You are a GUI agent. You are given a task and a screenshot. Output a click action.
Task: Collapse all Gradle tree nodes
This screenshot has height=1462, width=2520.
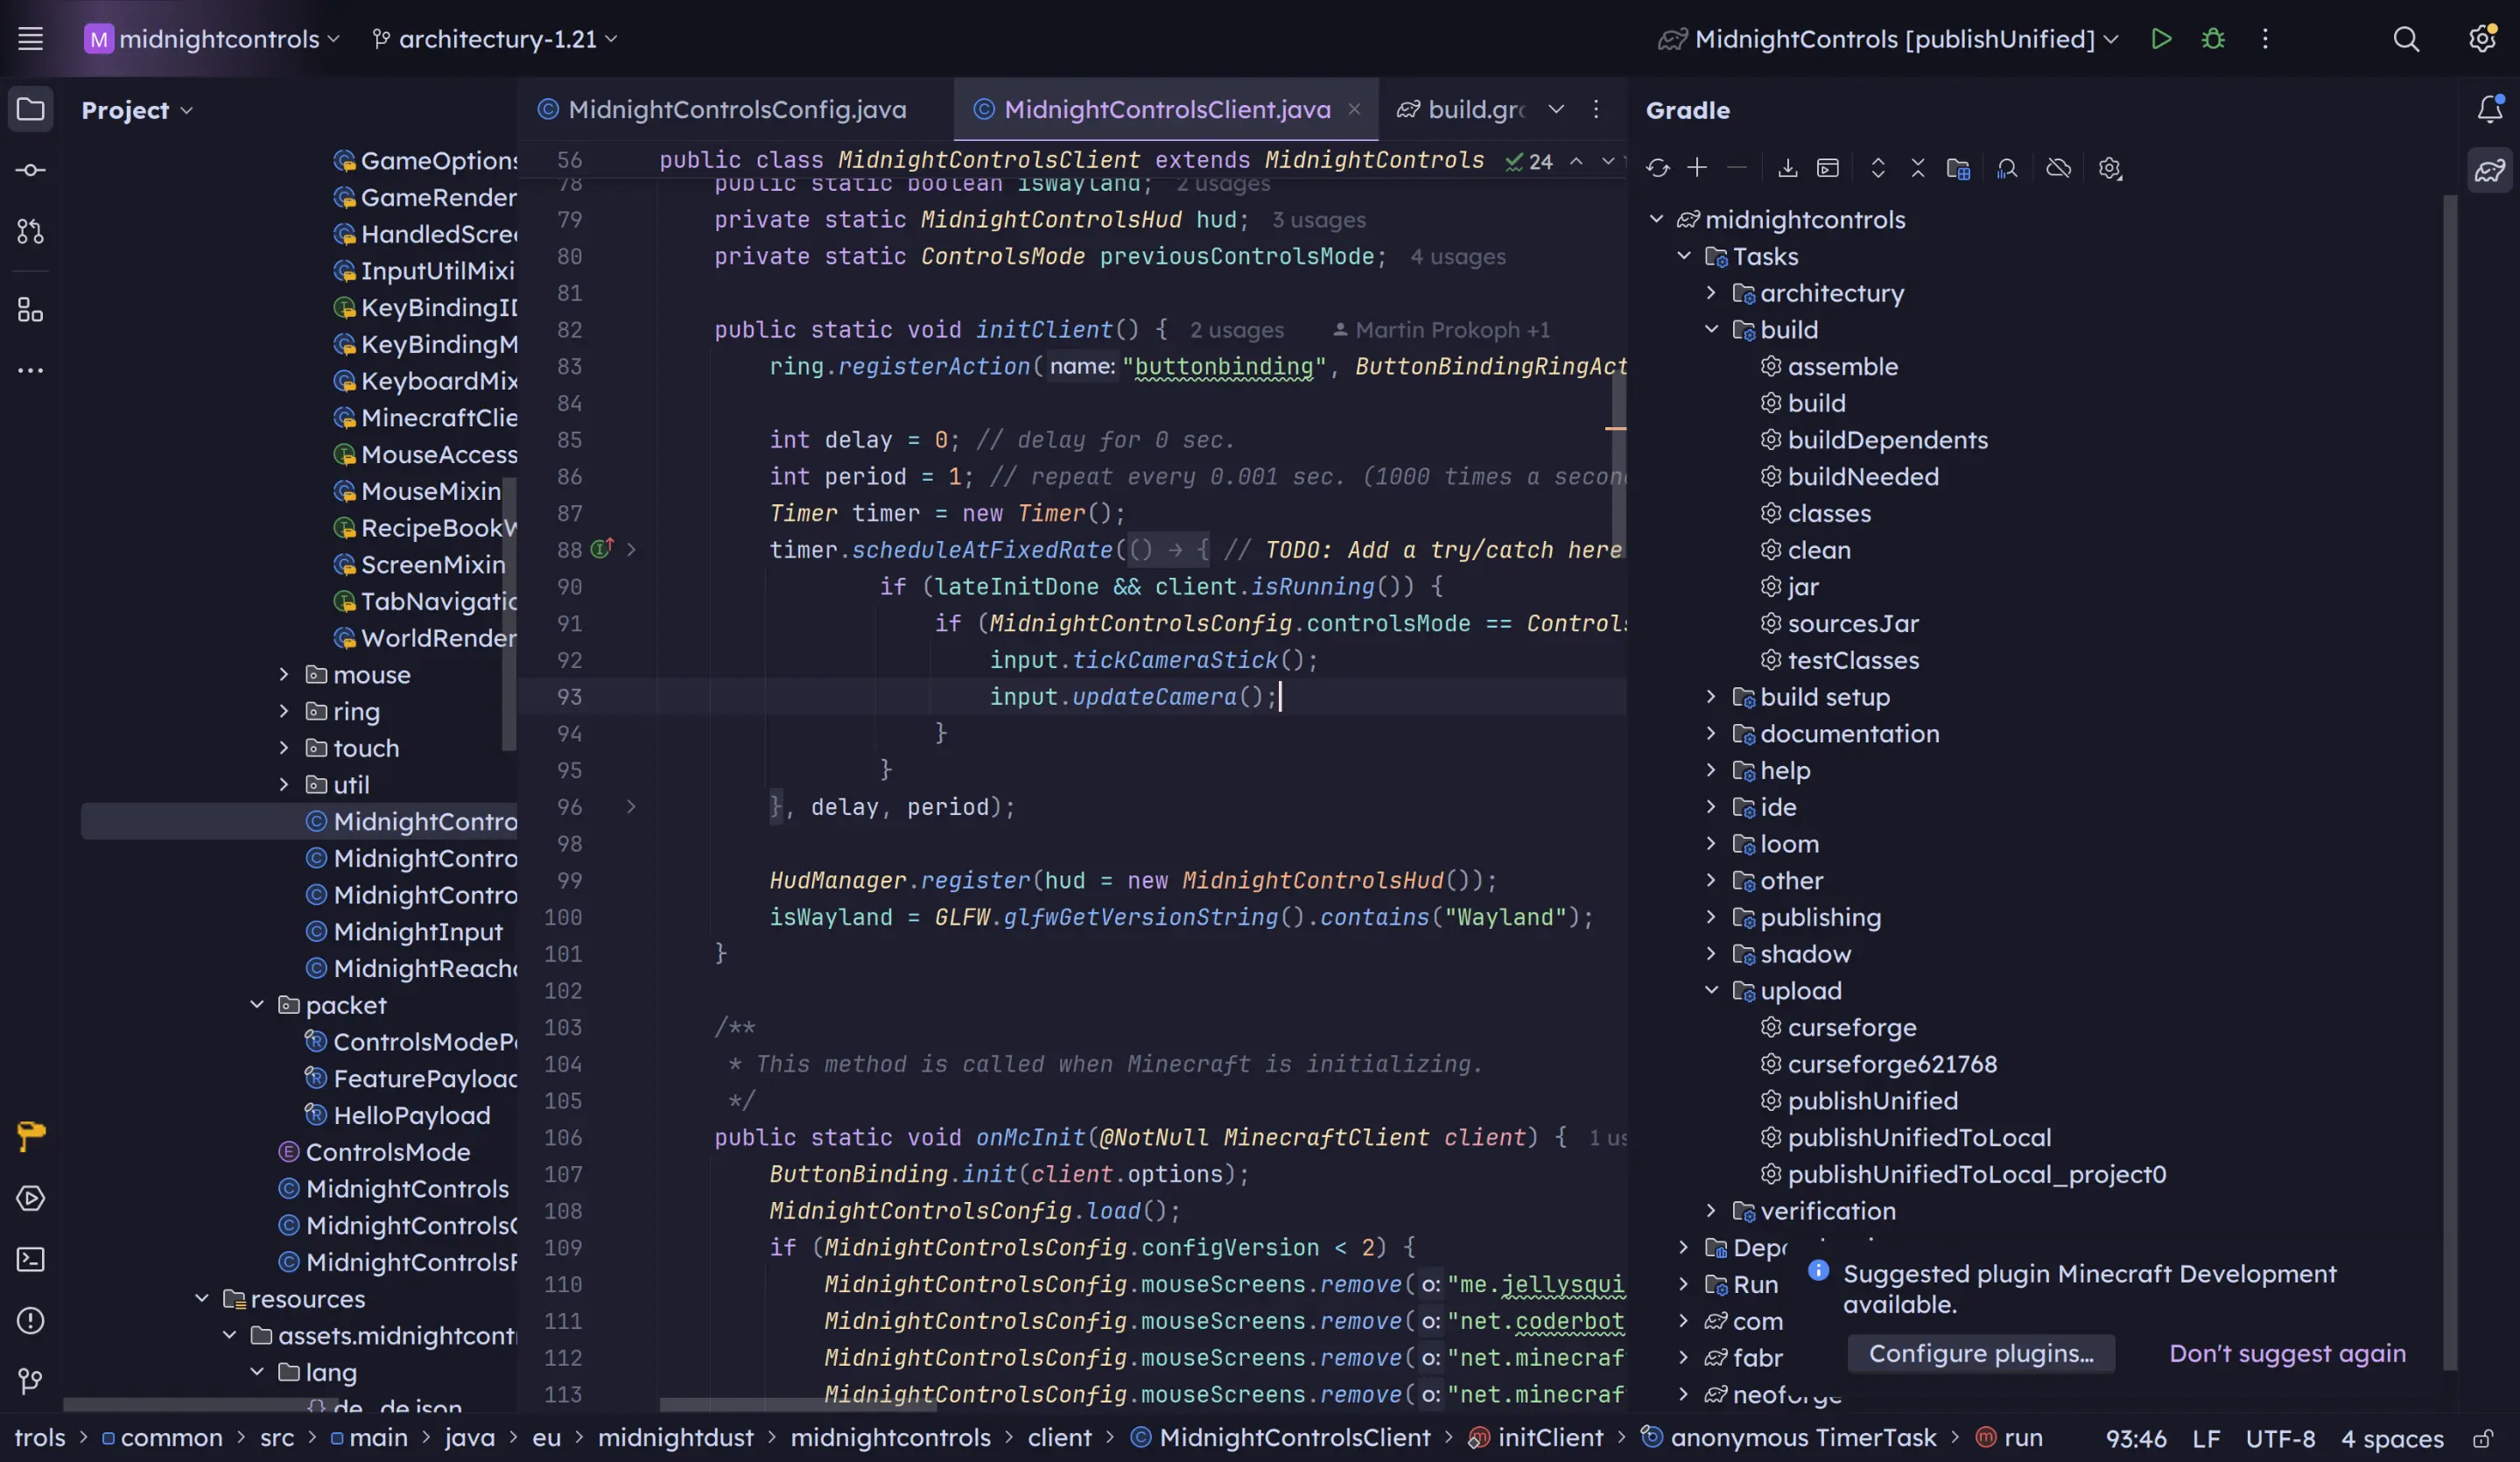tap(1917, 168)
